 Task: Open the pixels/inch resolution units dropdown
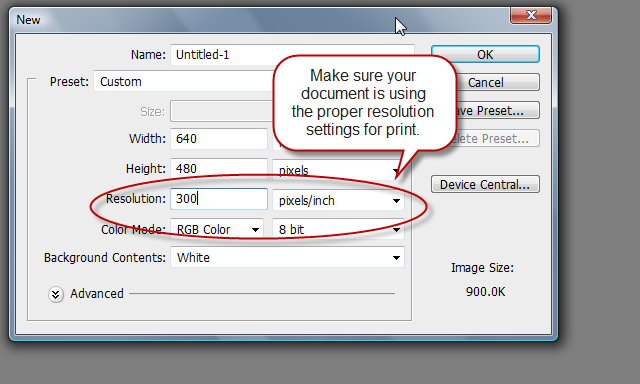point(338,200)
